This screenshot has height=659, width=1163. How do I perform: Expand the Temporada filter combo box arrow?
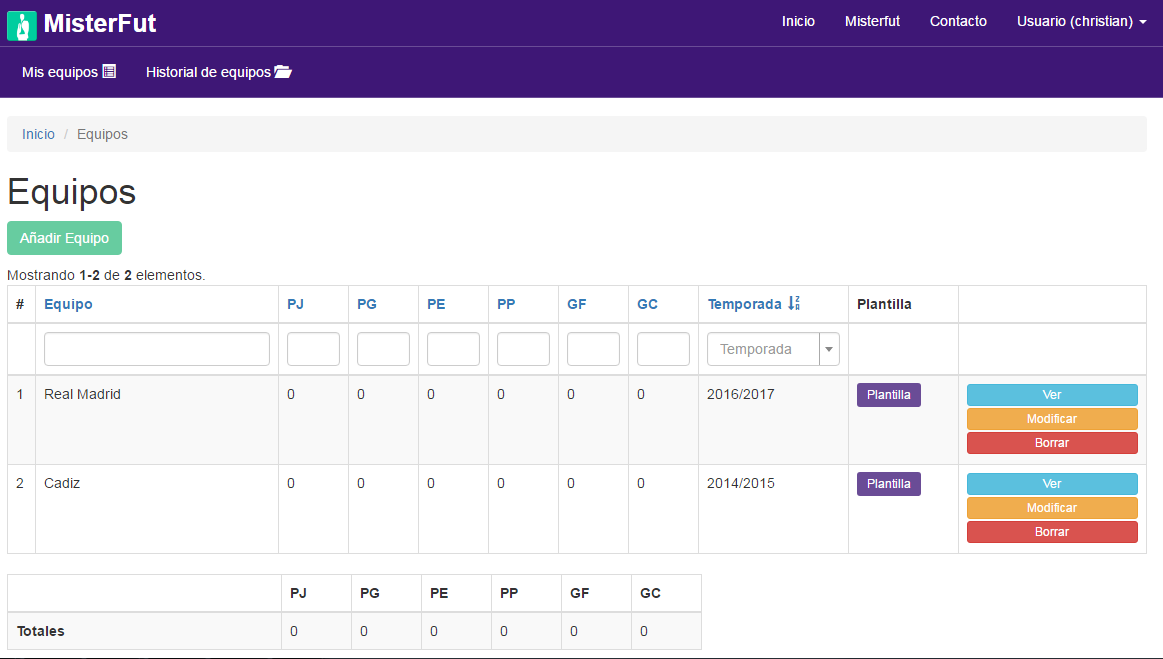829,349
